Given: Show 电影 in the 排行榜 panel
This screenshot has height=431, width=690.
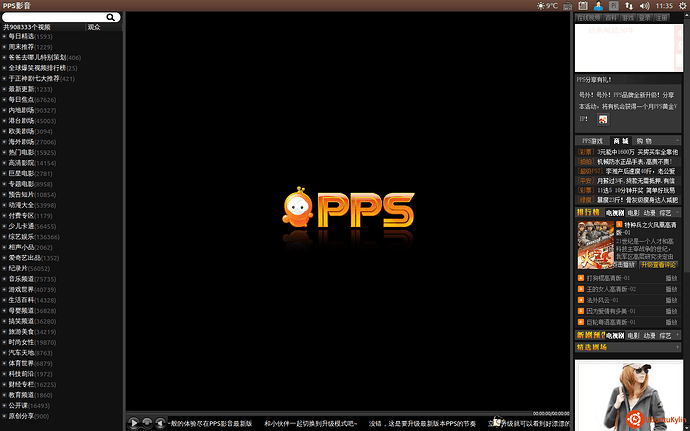Looking at the screenshot, I should tap(633, 213).
